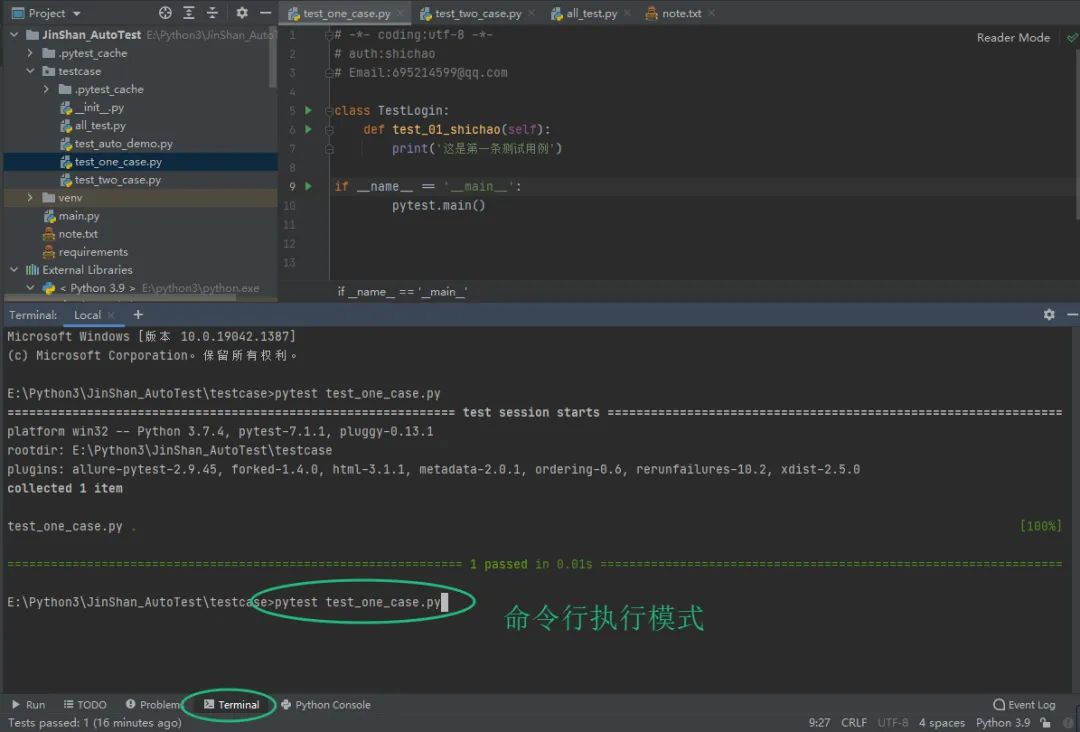
Task: Click the Collapse All icon in Project toolbar
Action: point(212,12)
